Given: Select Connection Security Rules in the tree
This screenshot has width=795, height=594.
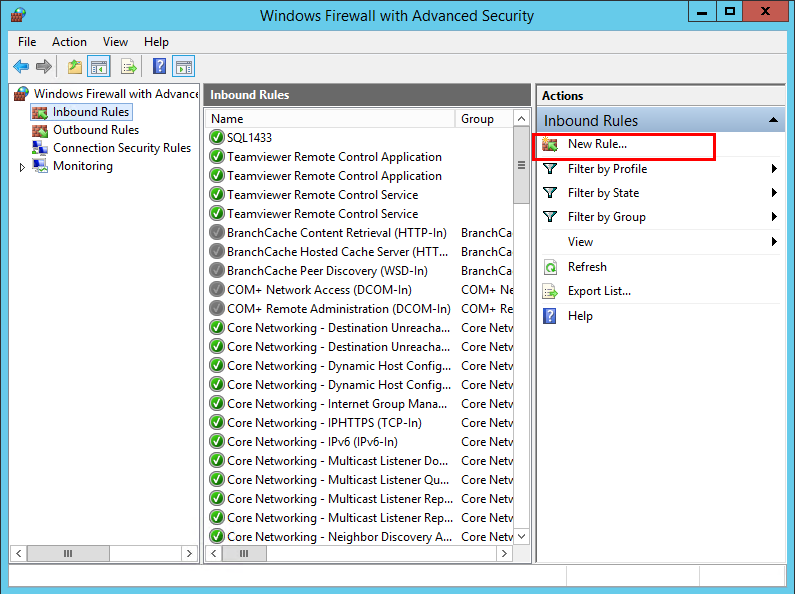Looking at the screenshot, I should [121, 148].
